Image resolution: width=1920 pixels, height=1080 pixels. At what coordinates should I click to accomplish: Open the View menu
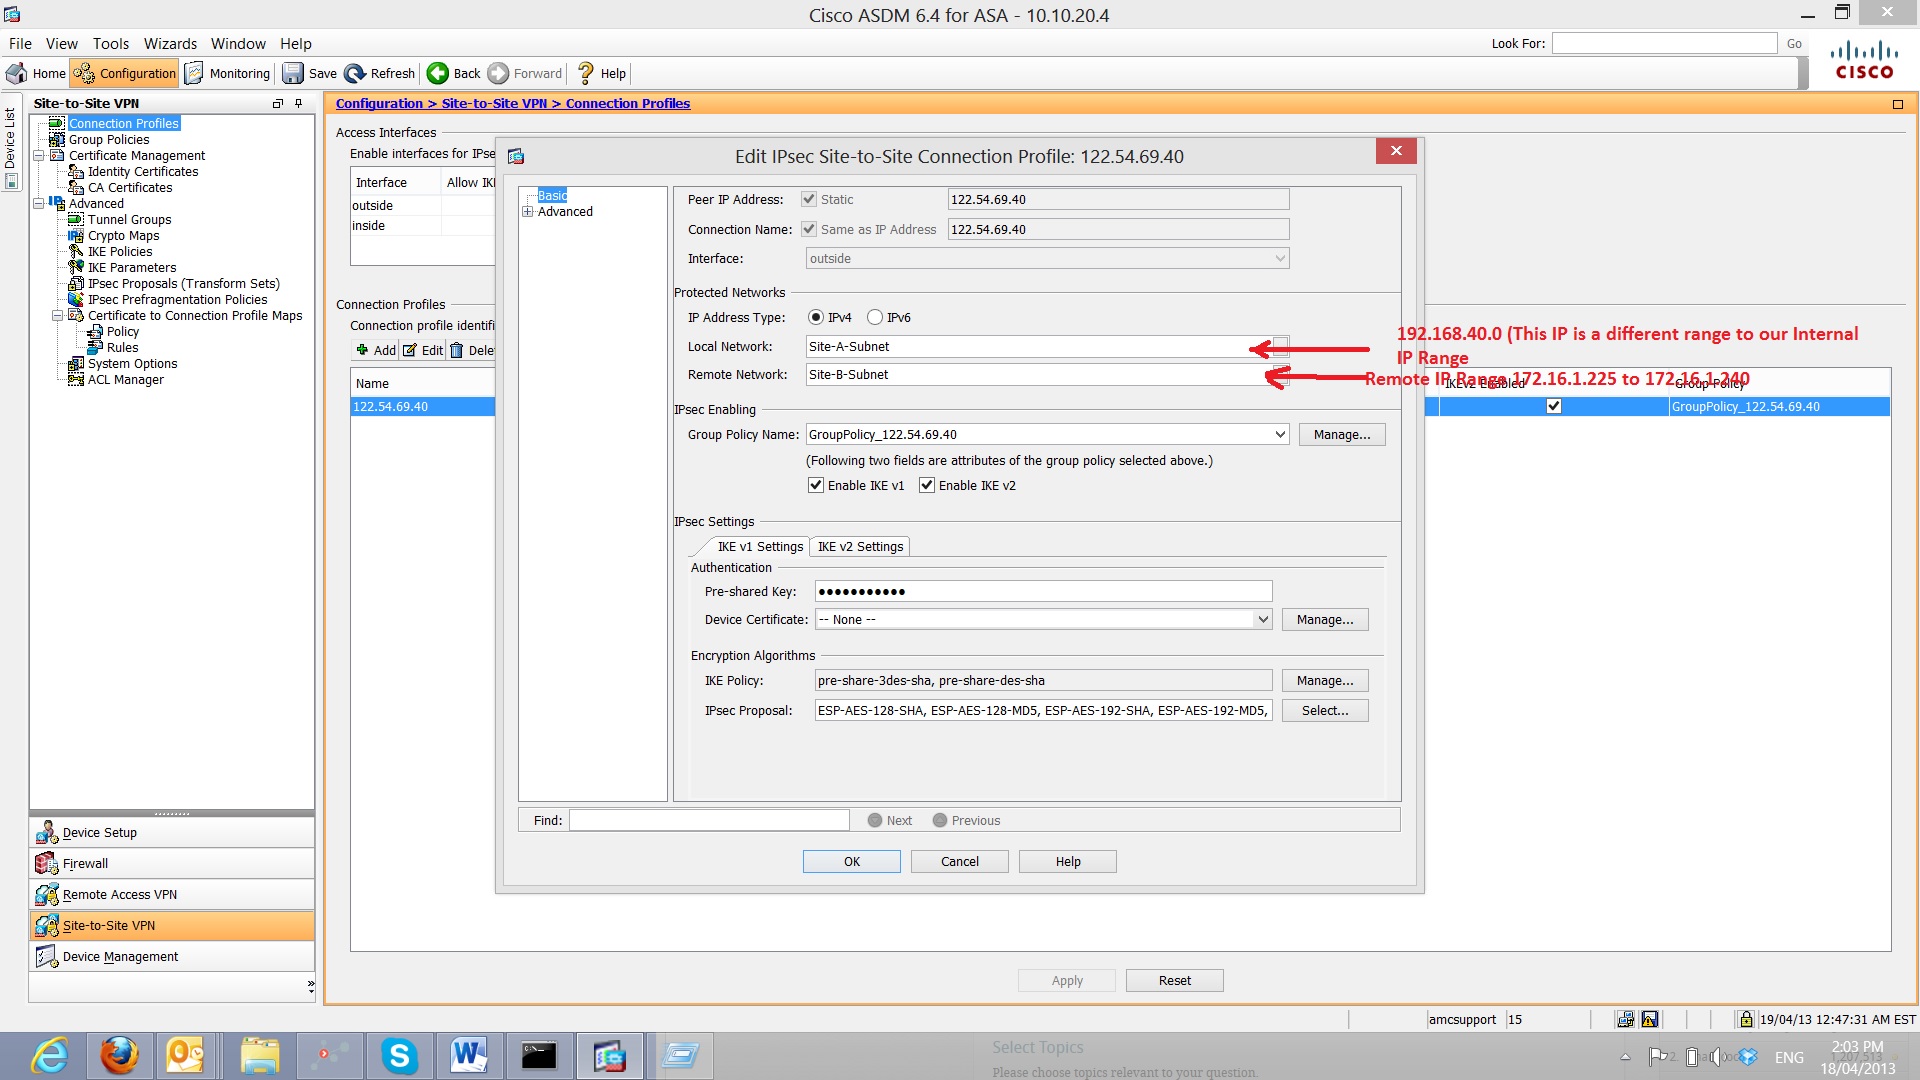(x=61, y=43)
